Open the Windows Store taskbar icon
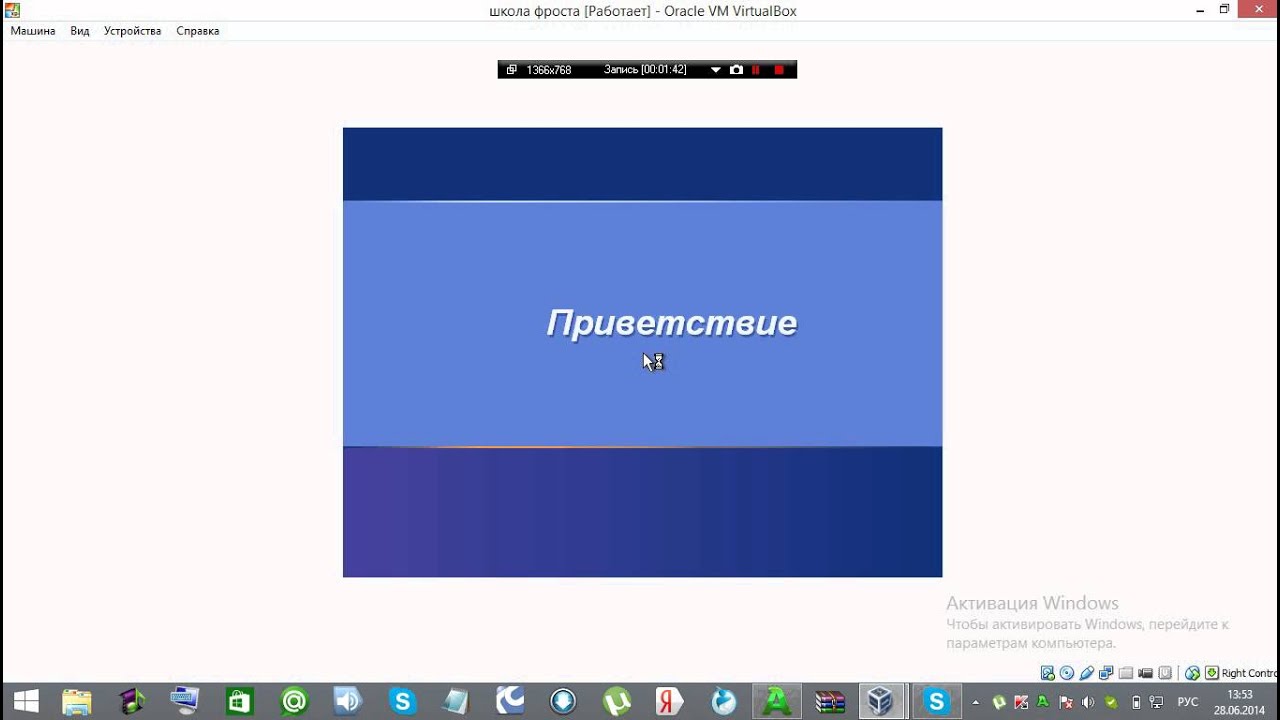The height and width of the screenshot is (720, 1280). [x=240, y=701]
